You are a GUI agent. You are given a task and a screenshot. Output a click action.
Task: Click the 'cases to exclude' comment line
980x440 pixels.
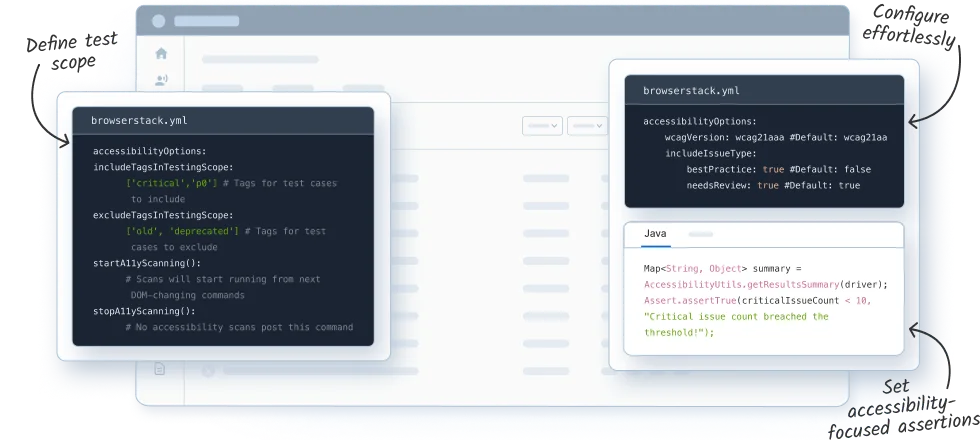click(x=174, y=247)
